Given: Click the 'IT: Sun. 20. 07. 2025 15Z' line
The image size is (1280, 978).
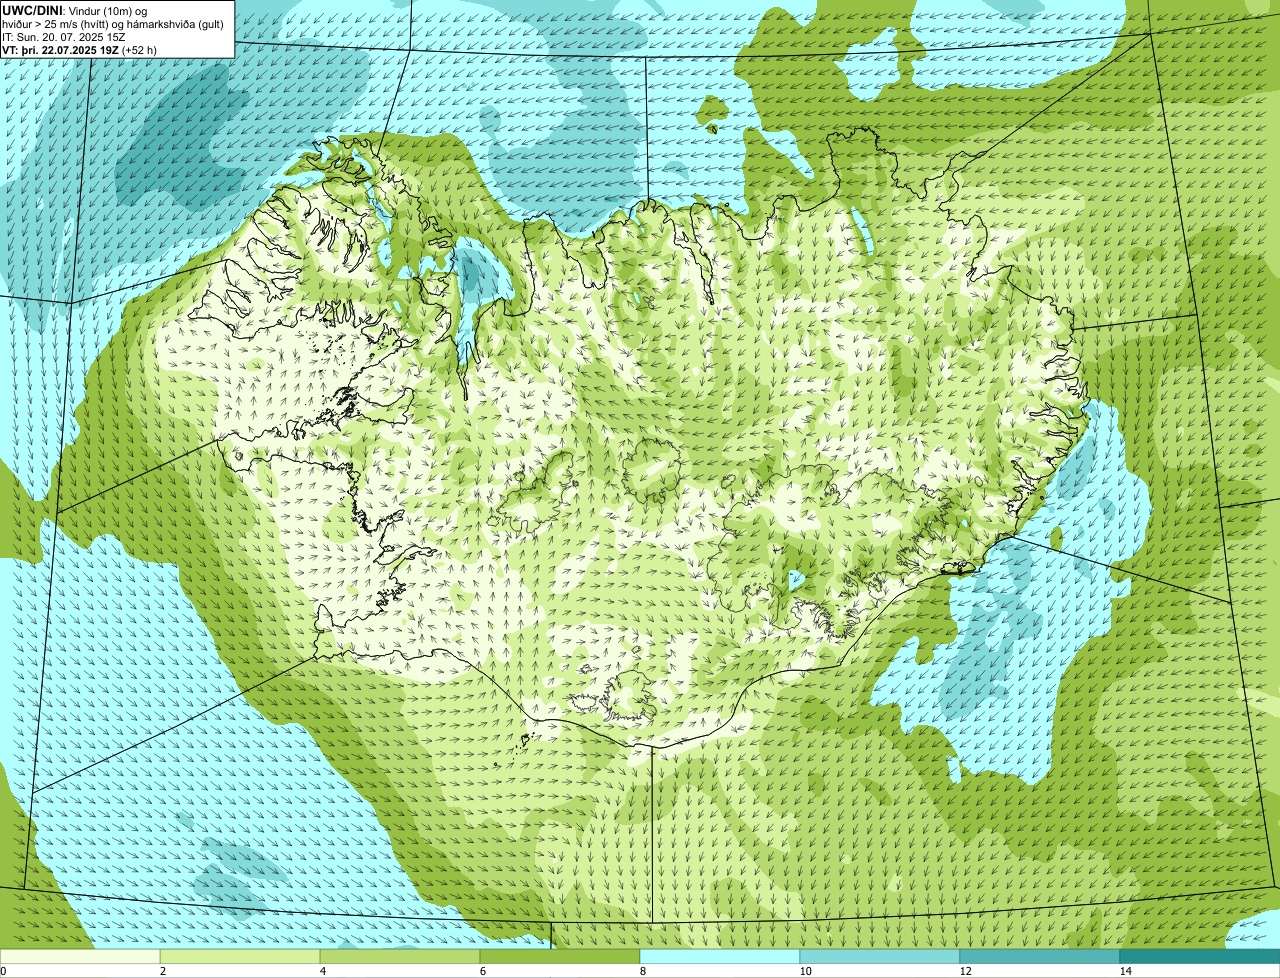Looking at the screenshot, I should point(64,36).
